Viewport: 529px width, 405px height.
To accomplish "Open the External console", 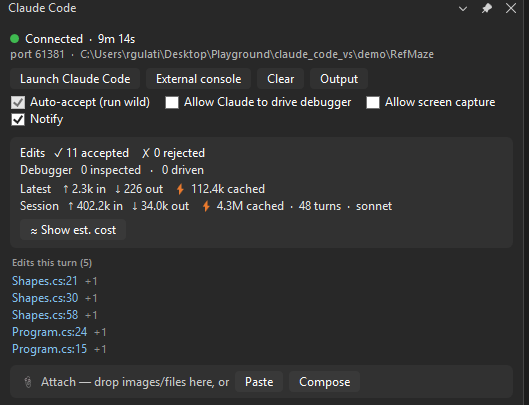I will click(198, 79).
